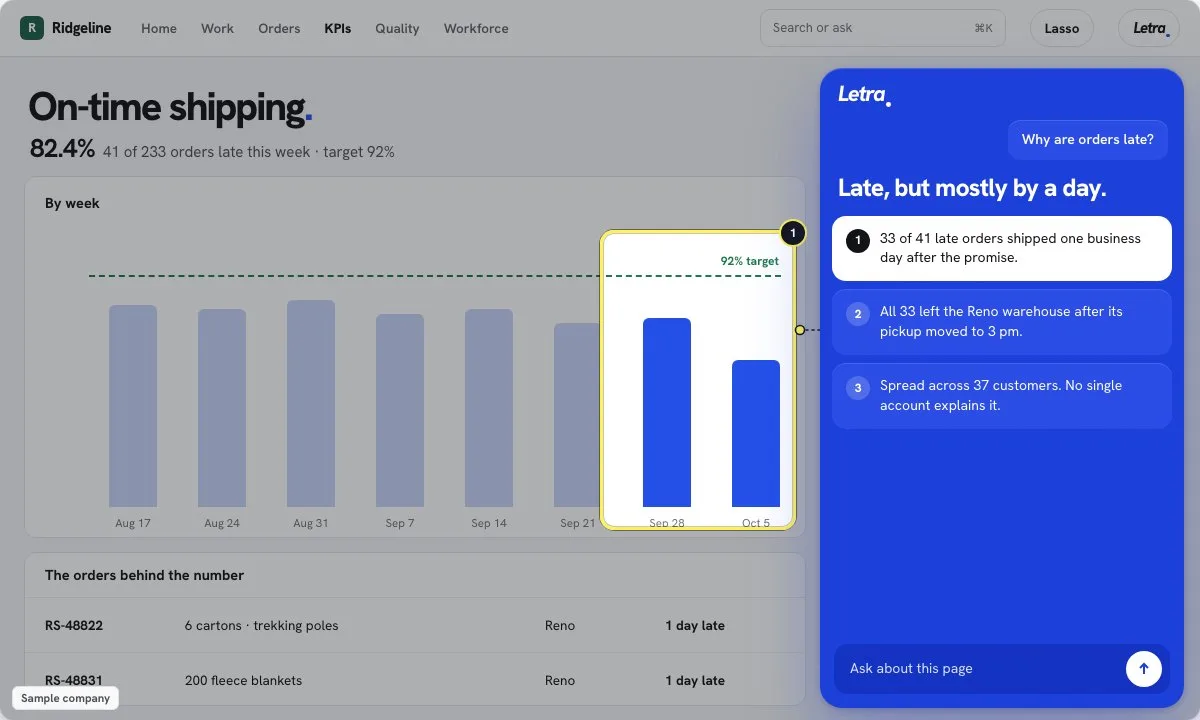Click the Sep 28 bar in chart
Image resolution: width=1200 pixels, height=720 pixels.
coord(667,413)
